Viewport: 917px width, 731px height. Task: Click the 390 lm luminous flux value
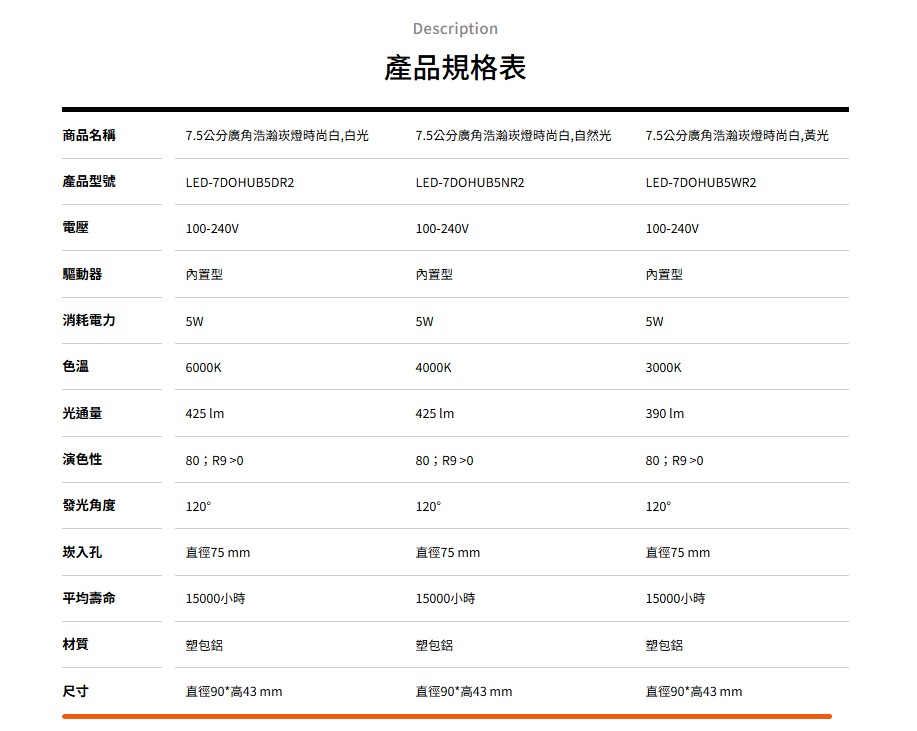[x=664, y=413]
